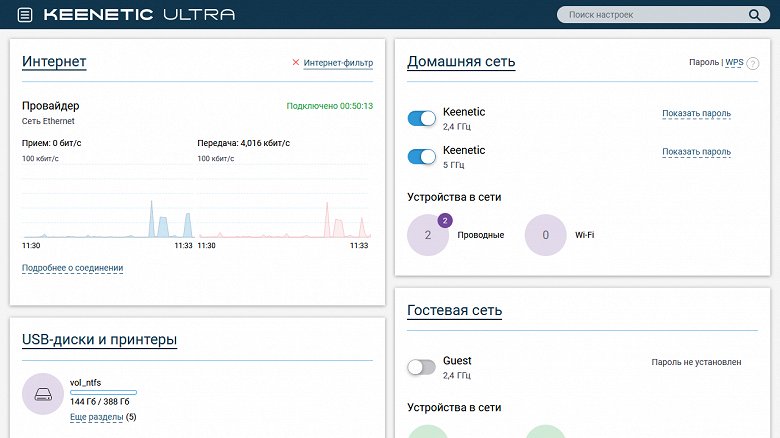780x438 pixels.
Task: Open the Домашняя сеть heading
Action: coord(461,61)
